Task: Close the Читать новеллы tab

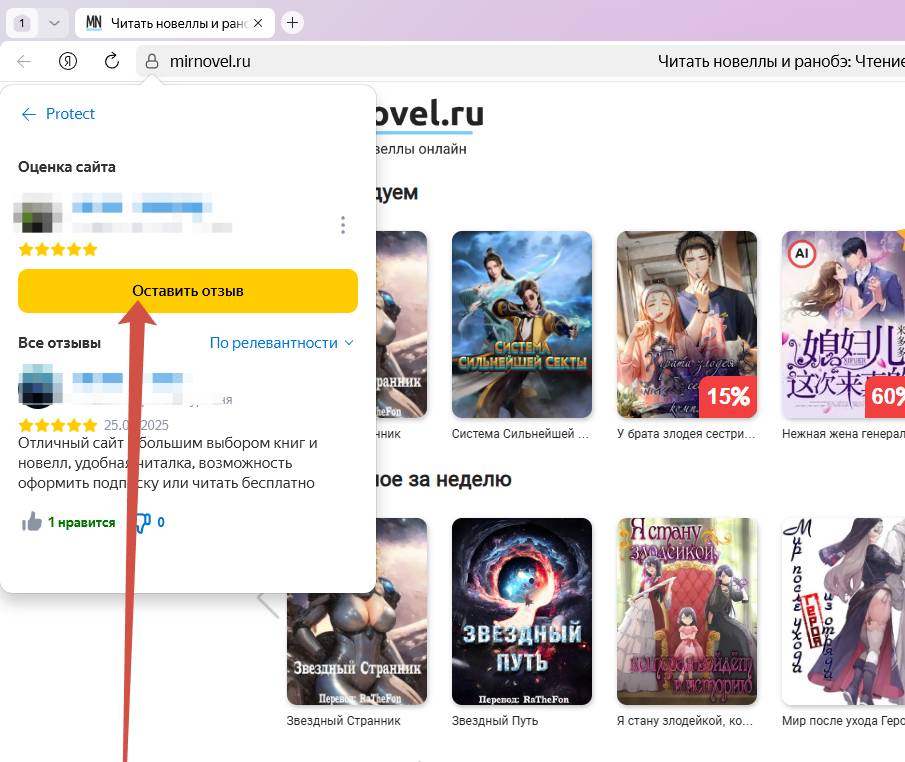Action: pyautogui.click(x=258, y=23)
